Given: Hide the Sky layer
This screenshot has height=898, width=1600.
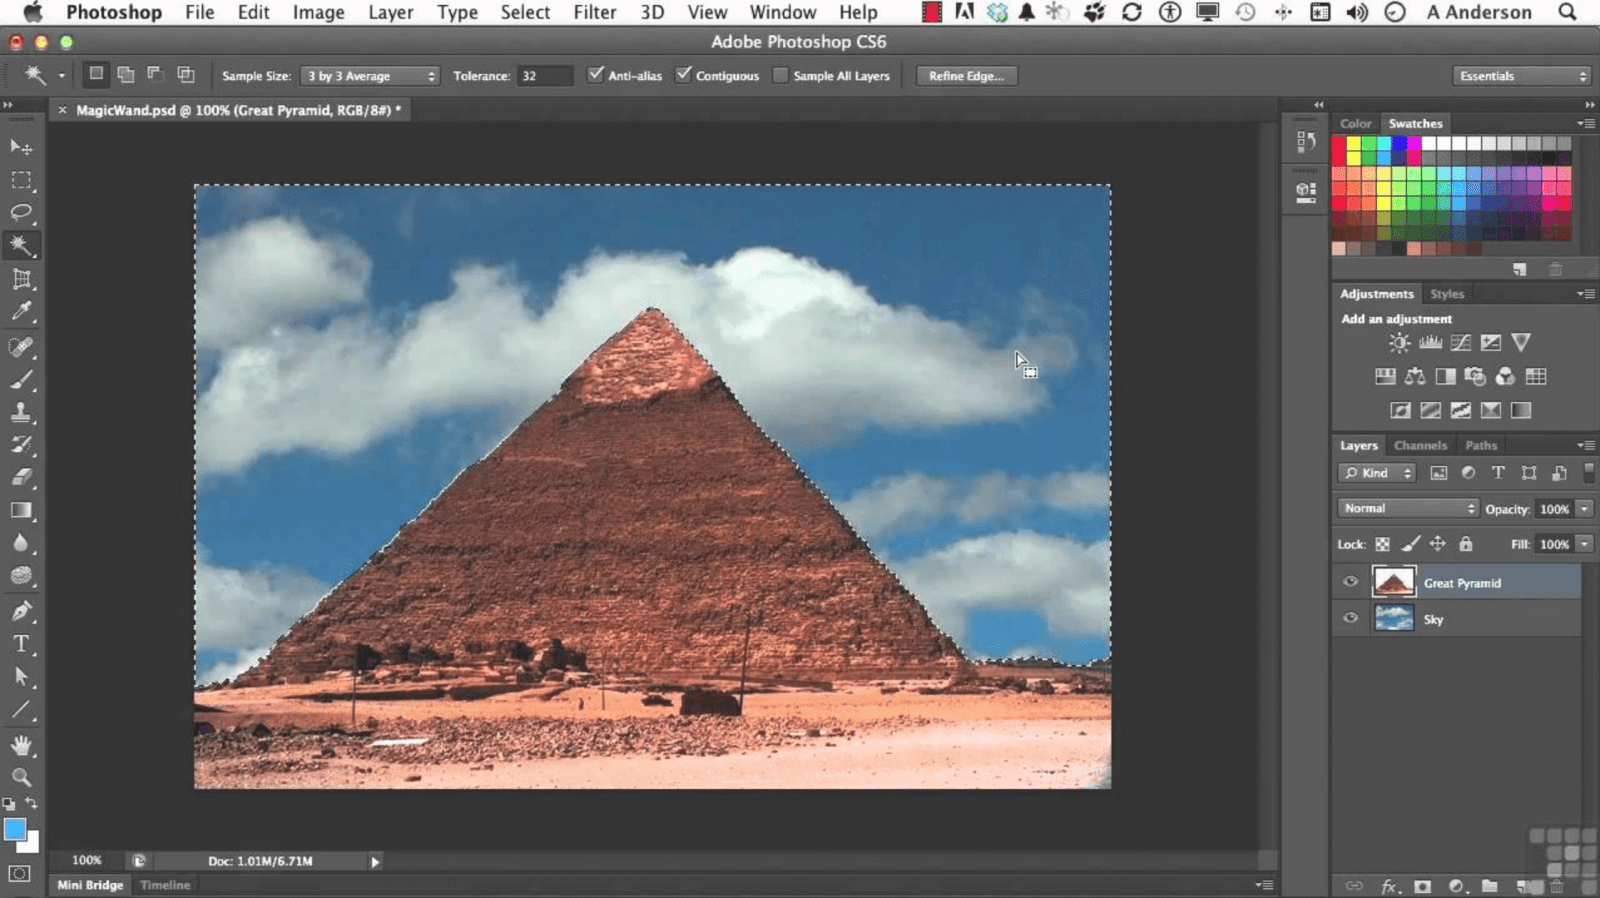Looking at the screenshot, I should click(x=1351, y=618).
